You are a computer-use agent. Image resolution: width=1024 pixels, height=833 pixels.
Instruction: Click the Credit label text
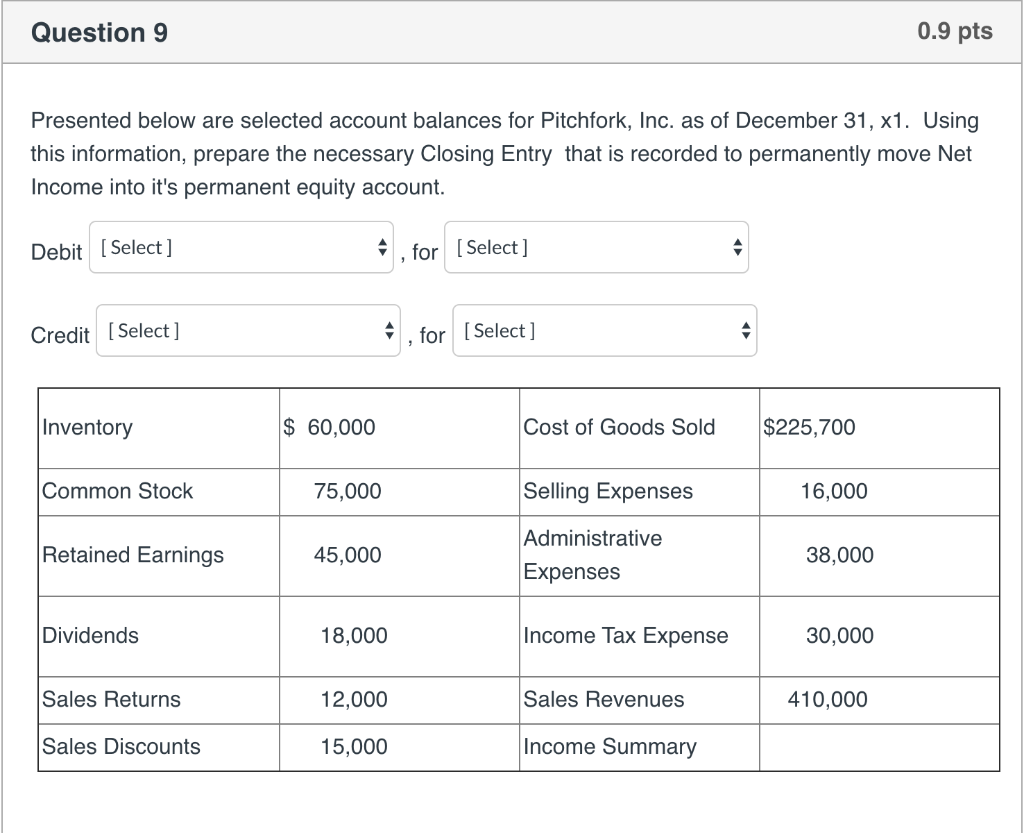pos(60,336)
